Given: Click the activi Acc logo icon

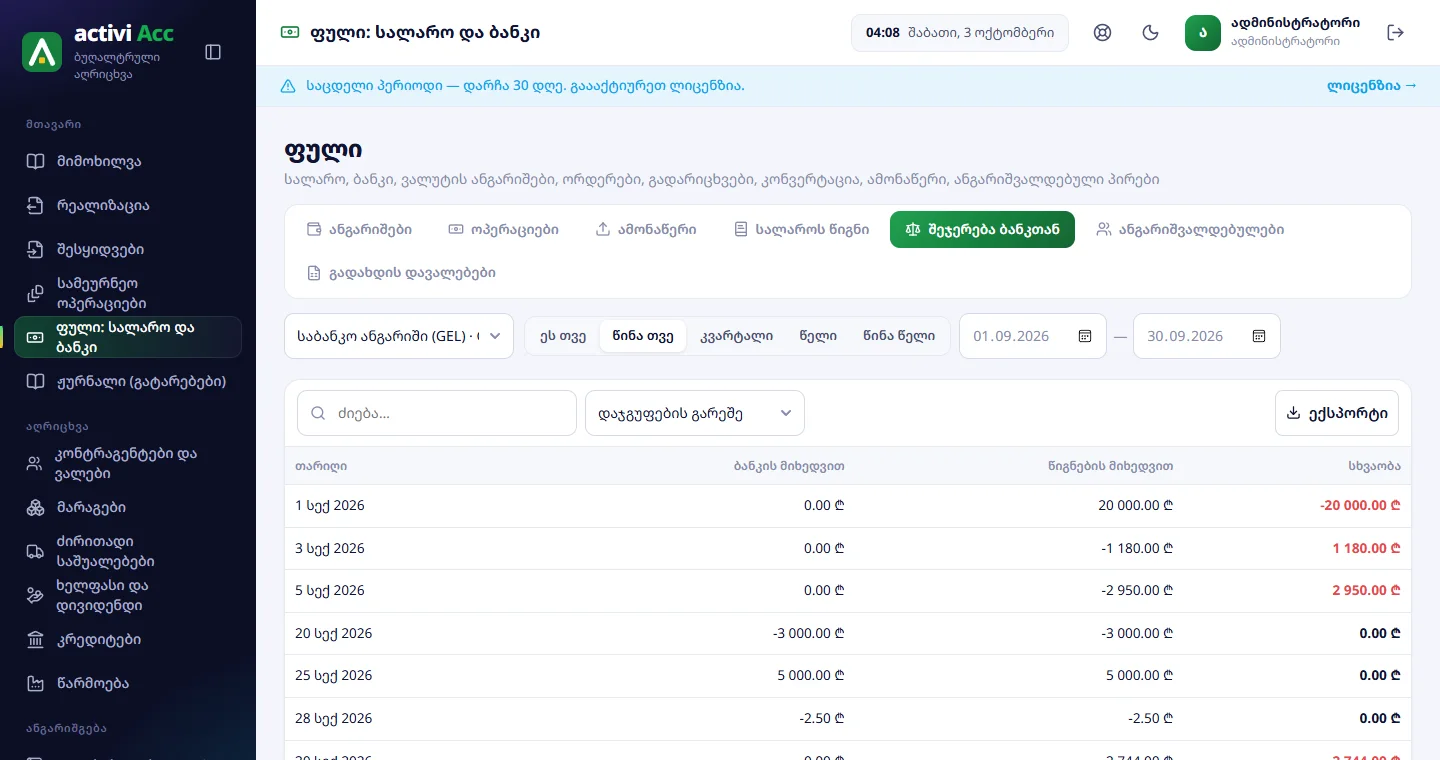Looking at the screenshot, I should pos(42,52).
